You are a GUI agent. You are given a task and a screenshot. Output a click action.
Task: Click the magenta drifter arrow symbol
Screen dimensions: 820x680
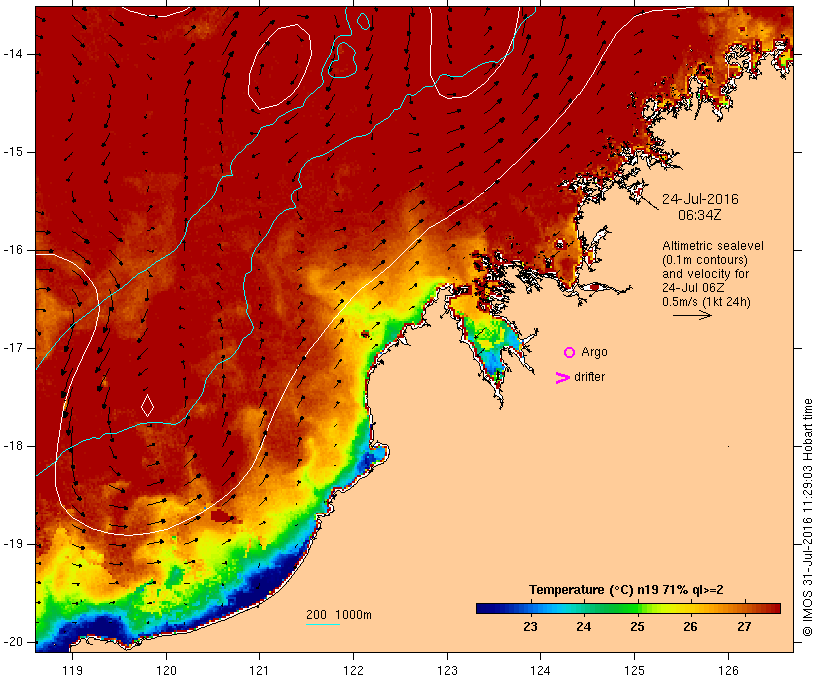tap(563, 378)
